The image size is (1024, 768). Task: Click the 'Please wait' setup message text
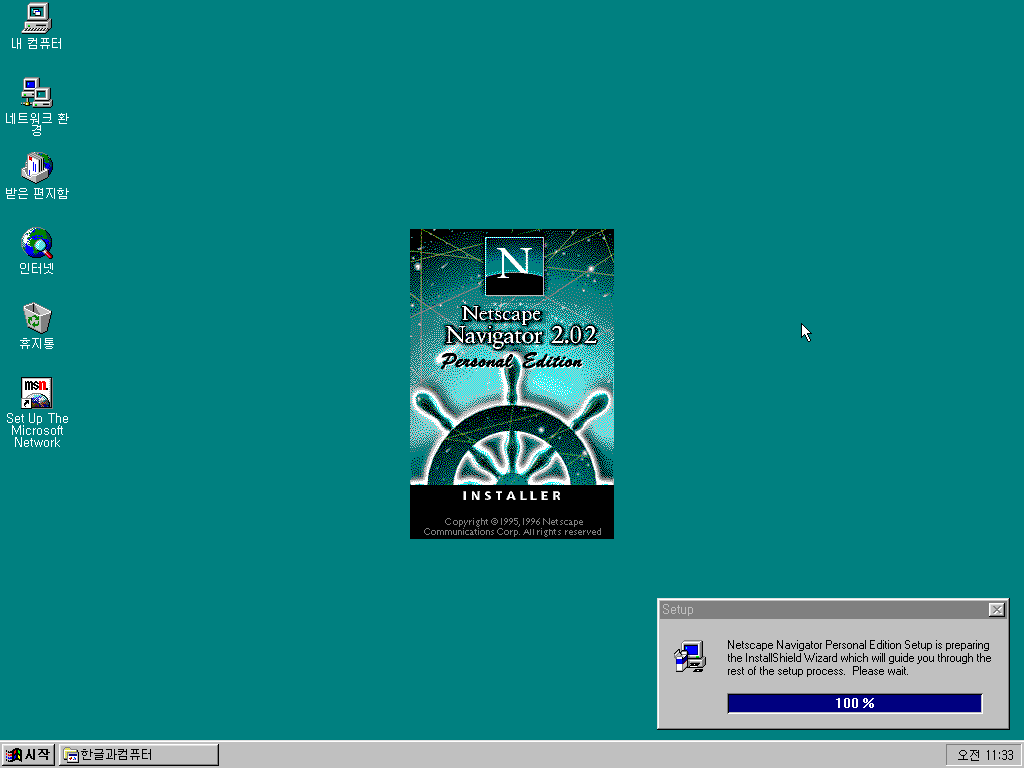click(880, 671)
